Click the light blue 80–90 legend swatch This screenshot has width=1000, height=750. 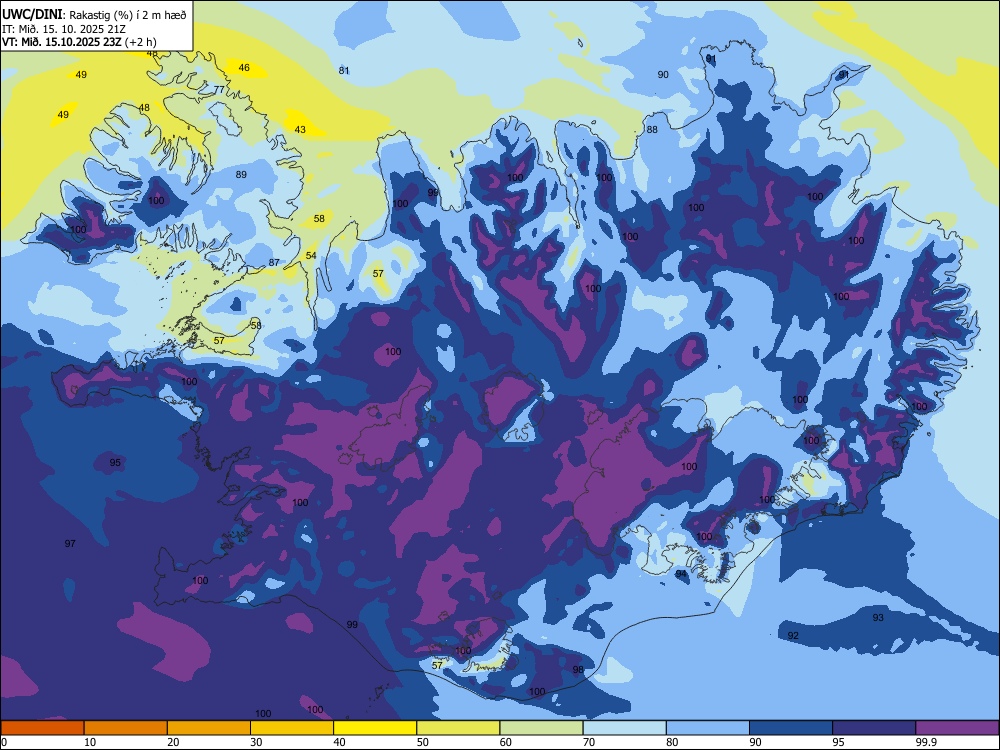[x=708, y=728]
